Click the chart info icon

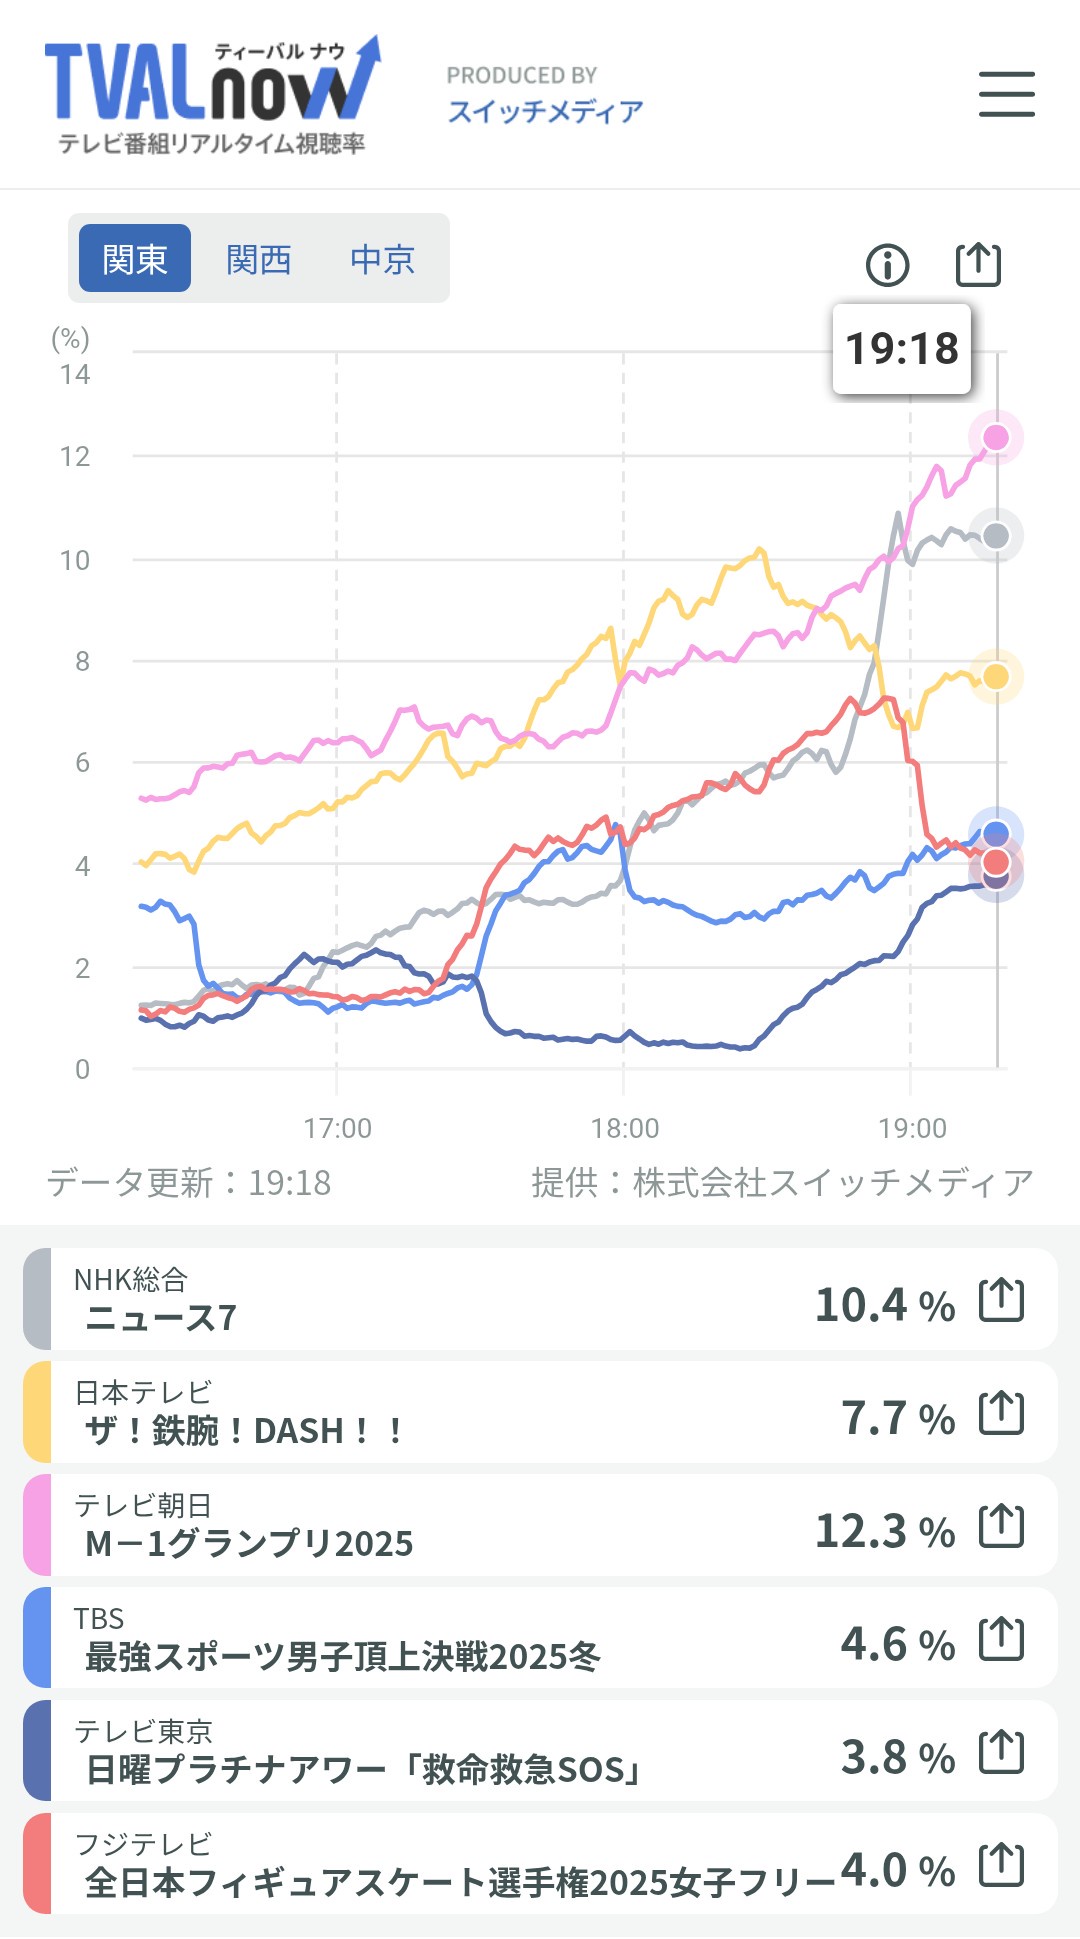click(x=887, y=265)
